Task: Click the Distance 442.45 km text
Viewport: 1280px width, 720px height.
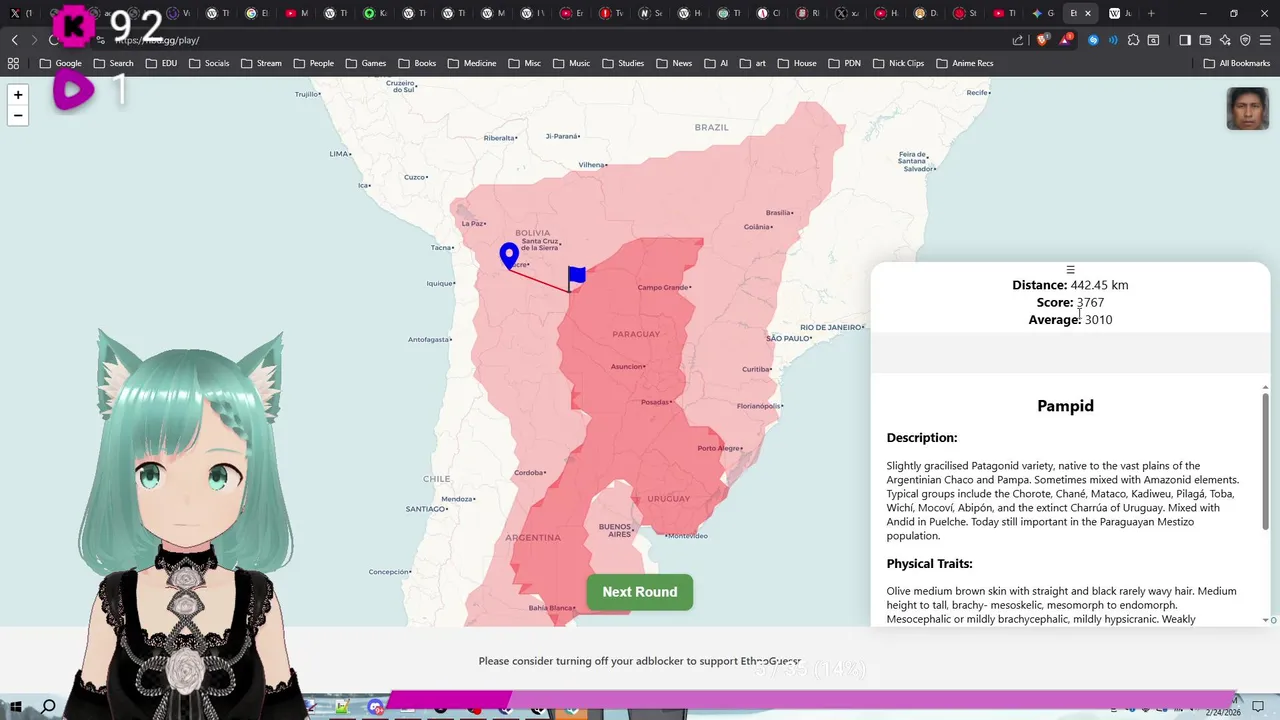Action: [1070, 285]
